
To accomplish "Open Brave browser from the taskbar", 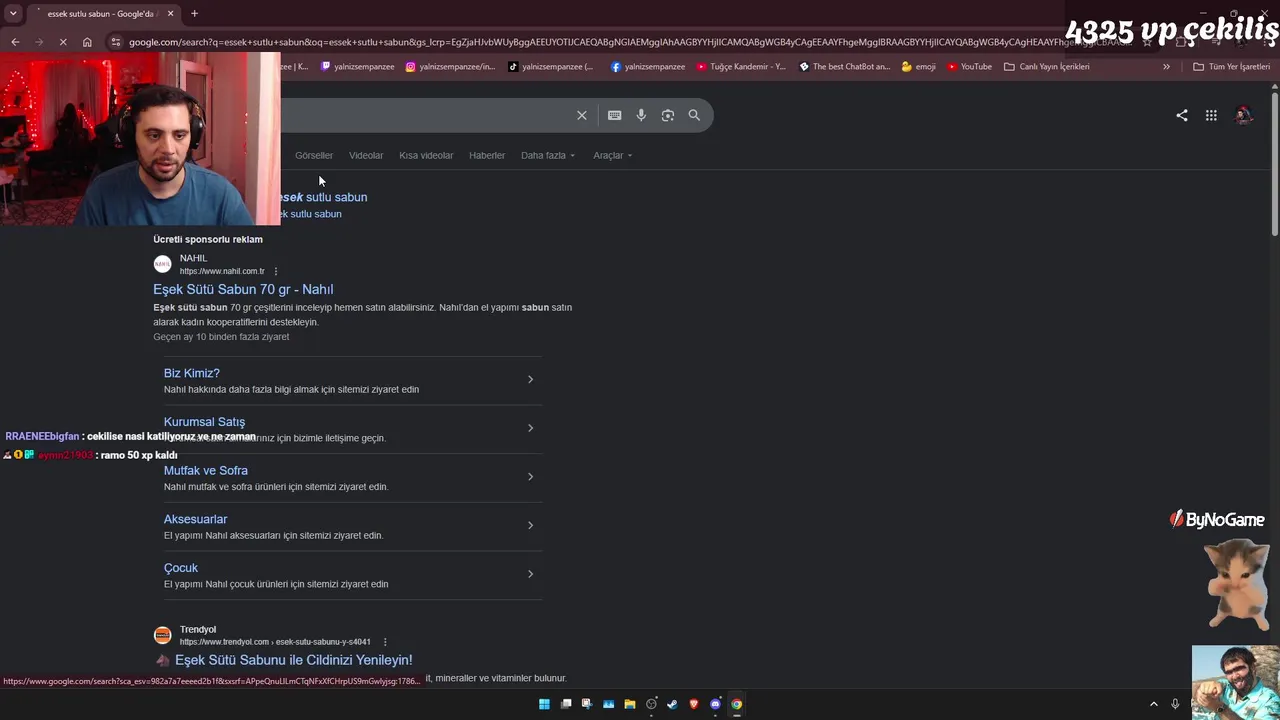I will pyautogui.click(x=694, y=704).
